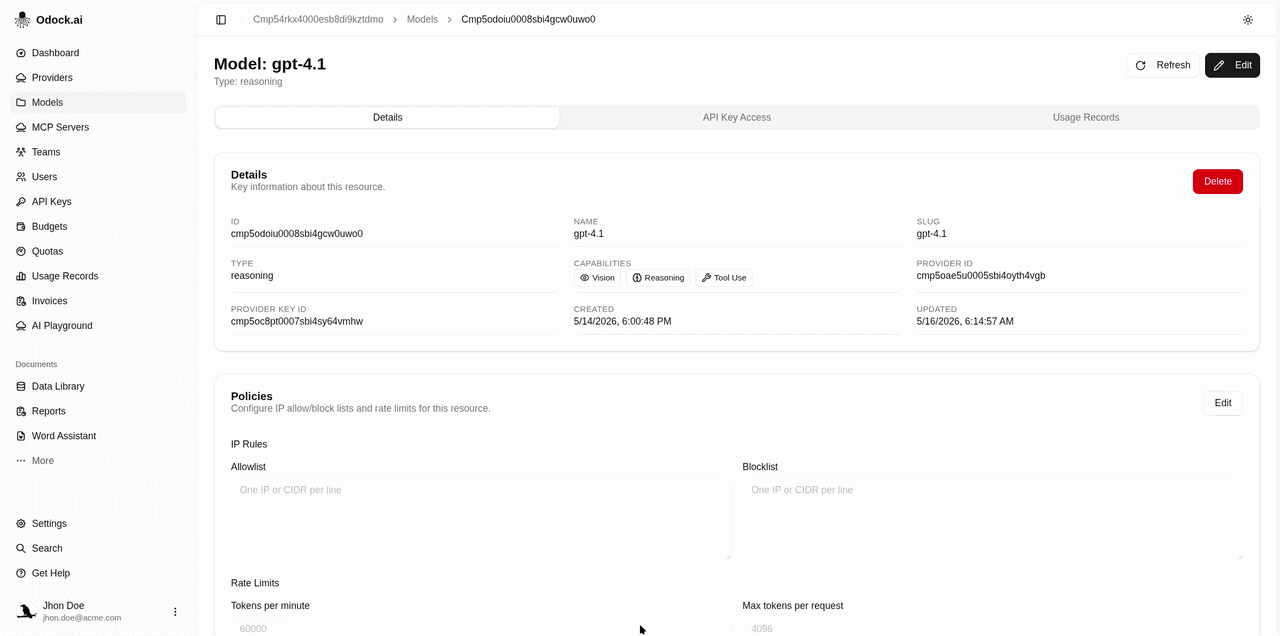Open Providers page in sidebar

pyautogui.click(x=98, y=78)
